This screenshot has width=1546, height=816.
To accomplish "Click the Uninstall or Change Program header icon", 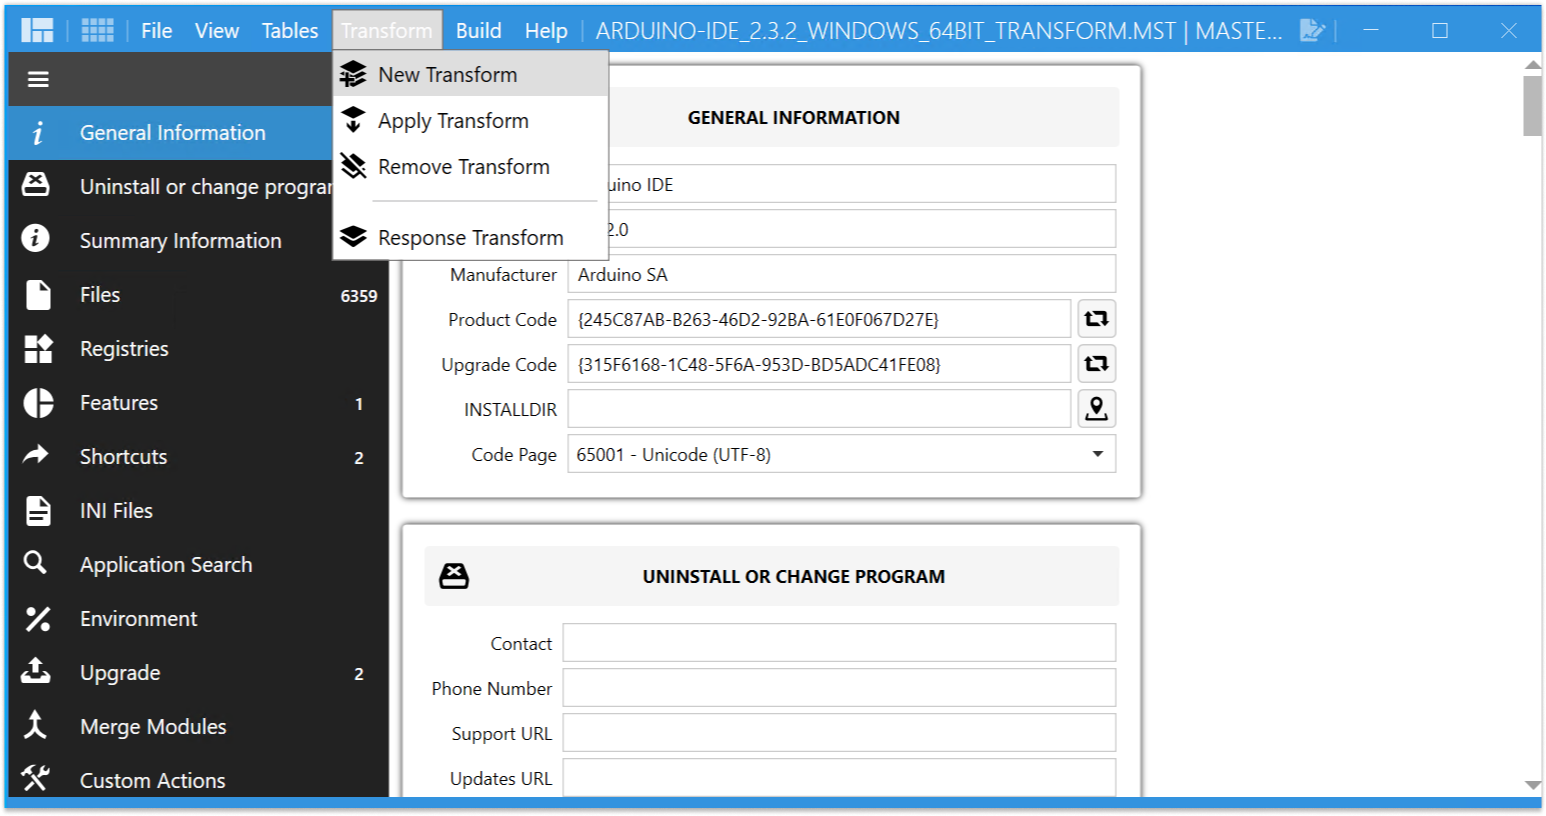I will click(454, 576).
